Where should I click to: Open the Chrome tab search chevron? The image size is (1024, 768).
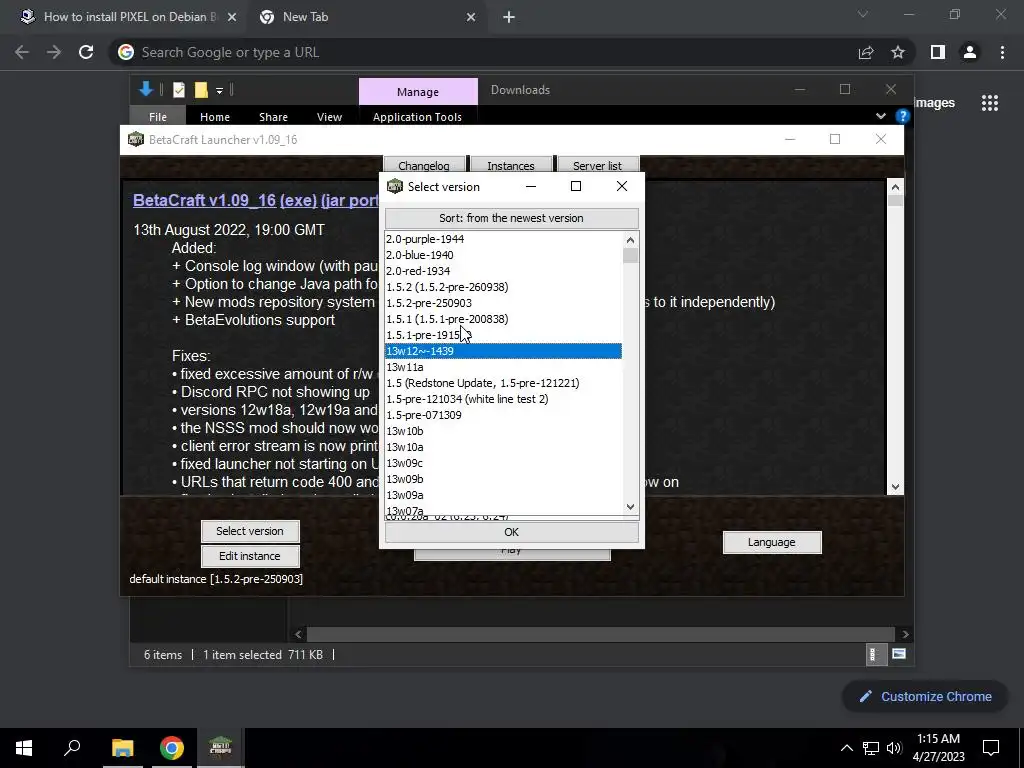point(863,14)
